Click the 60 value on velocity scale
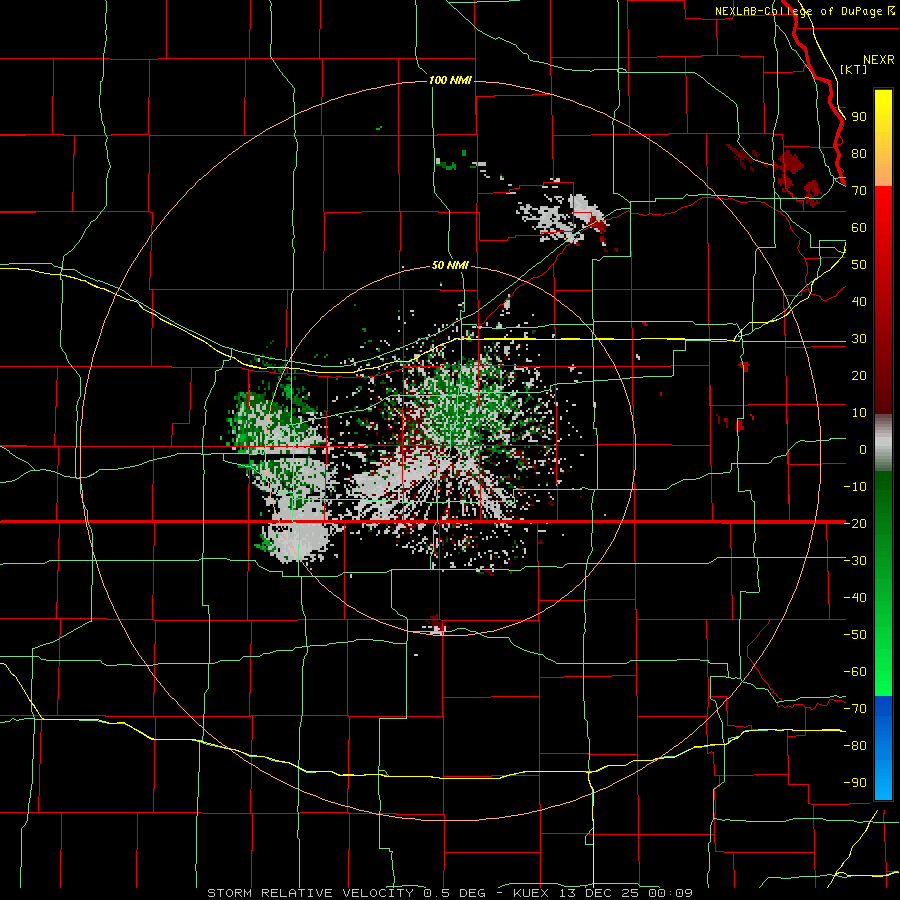Viewport: 900px width, 900px height. click(x=859, y=228)
